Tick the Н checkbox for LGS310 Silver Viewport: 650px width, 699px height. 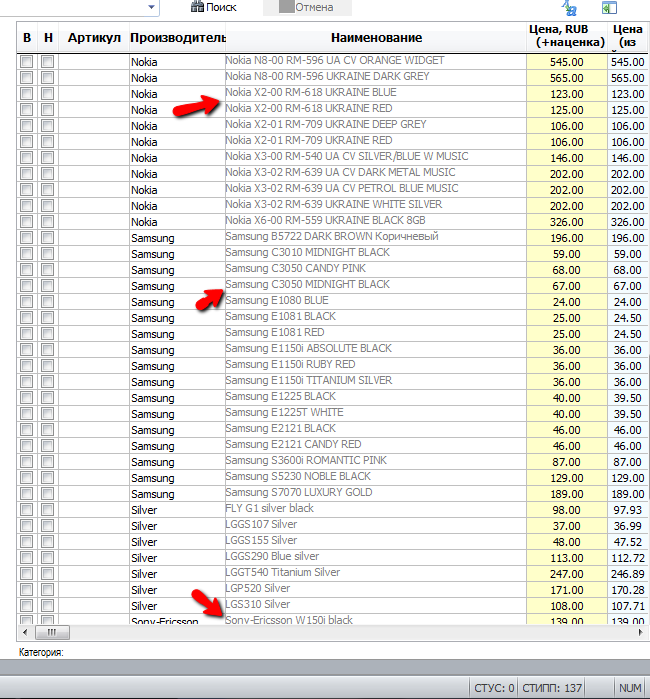click(x=48, y=606)
